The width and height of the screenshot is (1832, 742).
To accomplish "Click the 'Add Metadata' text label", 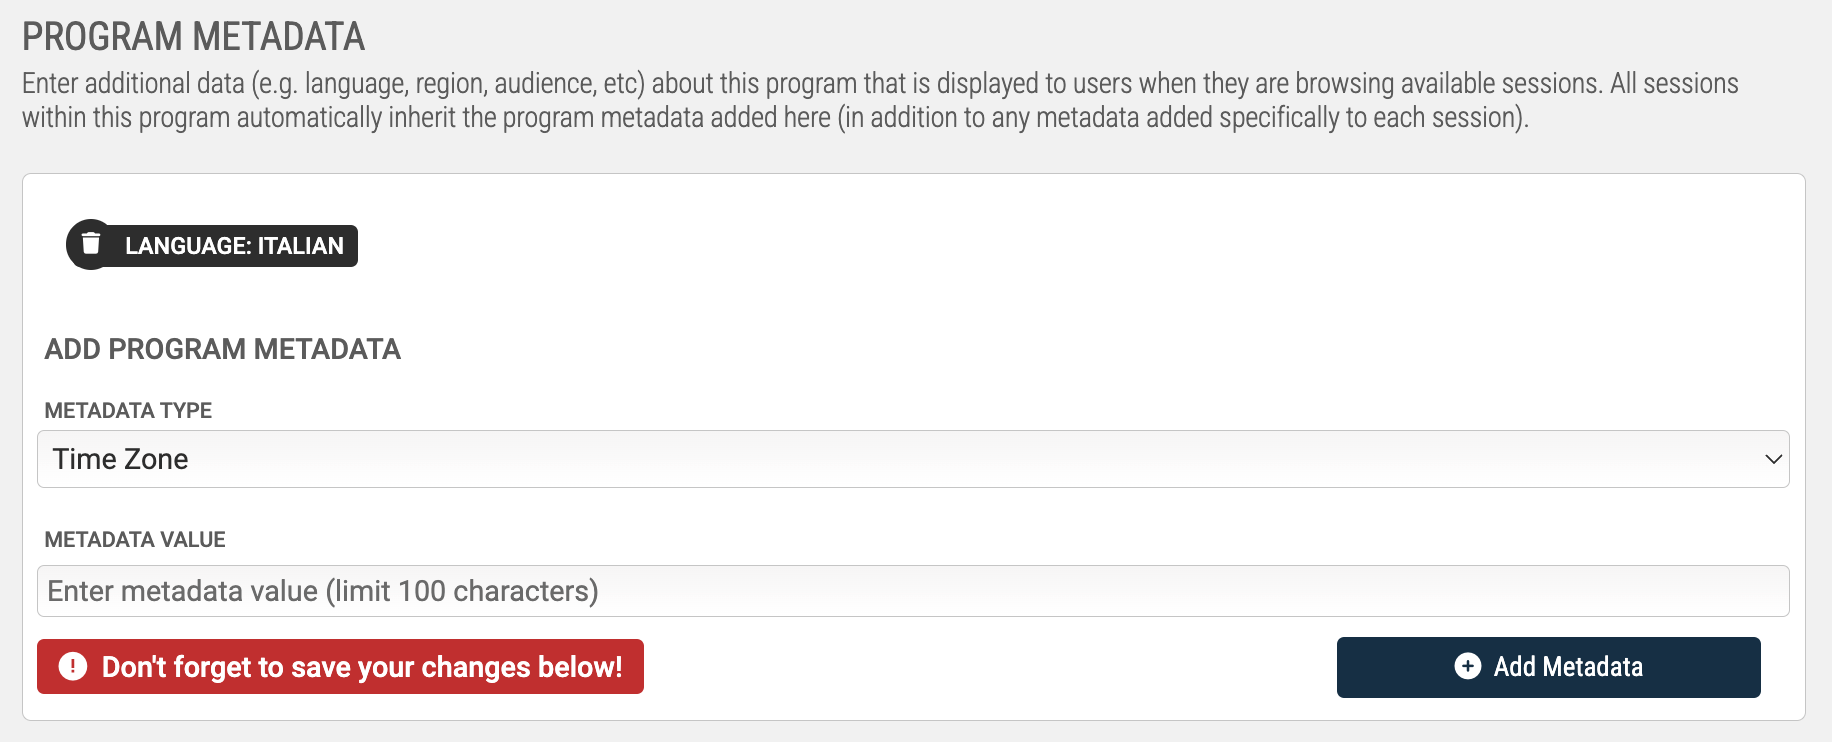I will (1568, 667).
